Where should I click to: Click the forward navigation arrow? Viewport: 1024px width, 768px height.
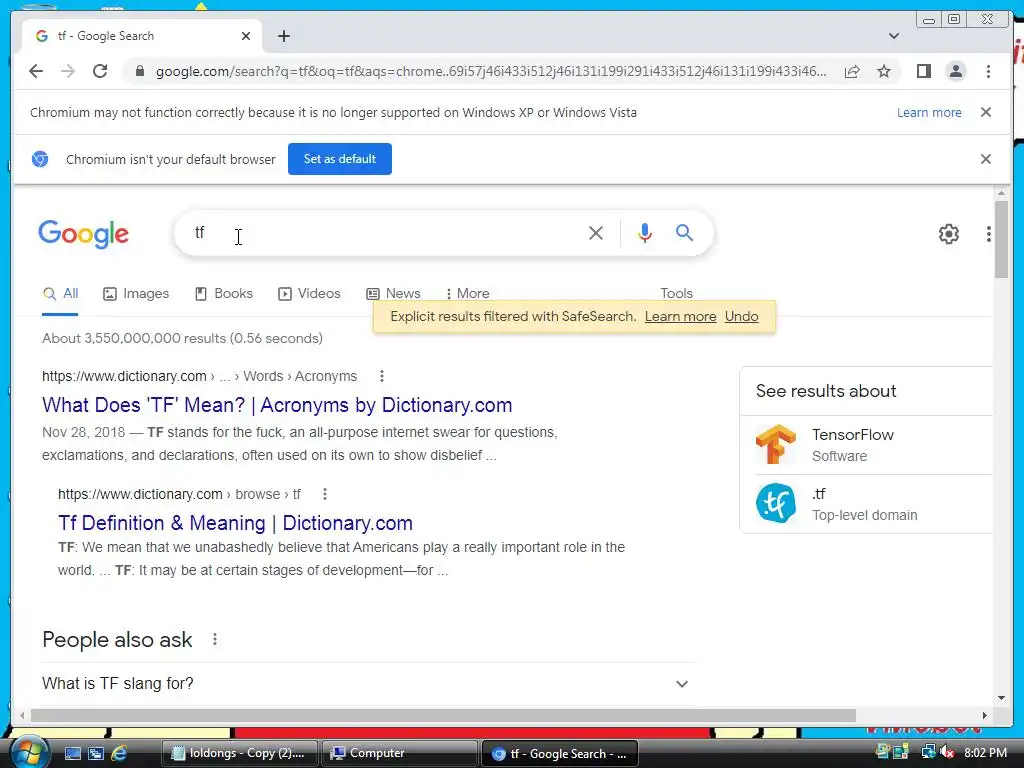pos(68,71)
